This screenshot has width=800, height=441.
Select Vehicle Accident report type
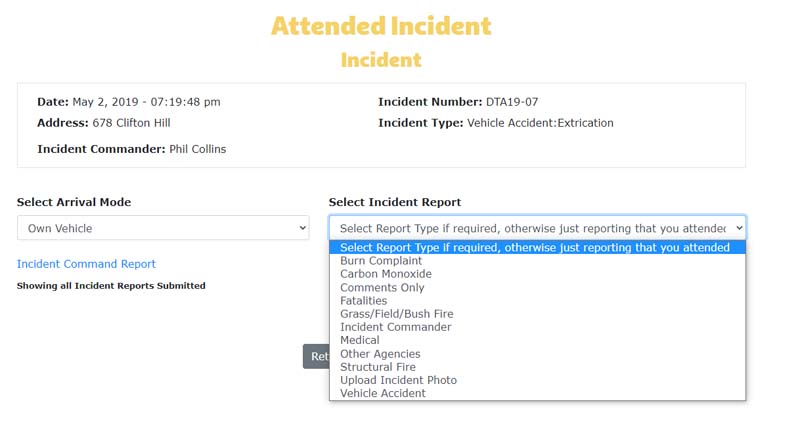pyautogui.click(x=382, y=394)
